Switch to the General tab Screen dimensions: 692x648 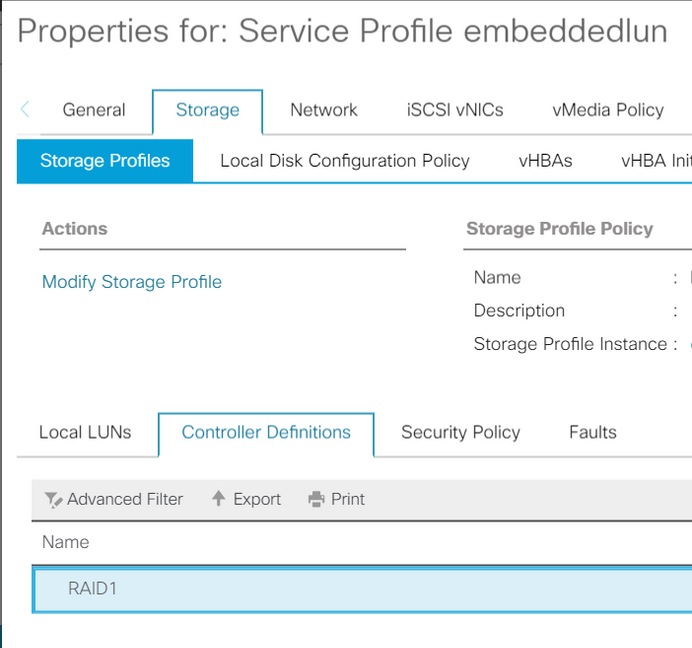tap(94, 110)
